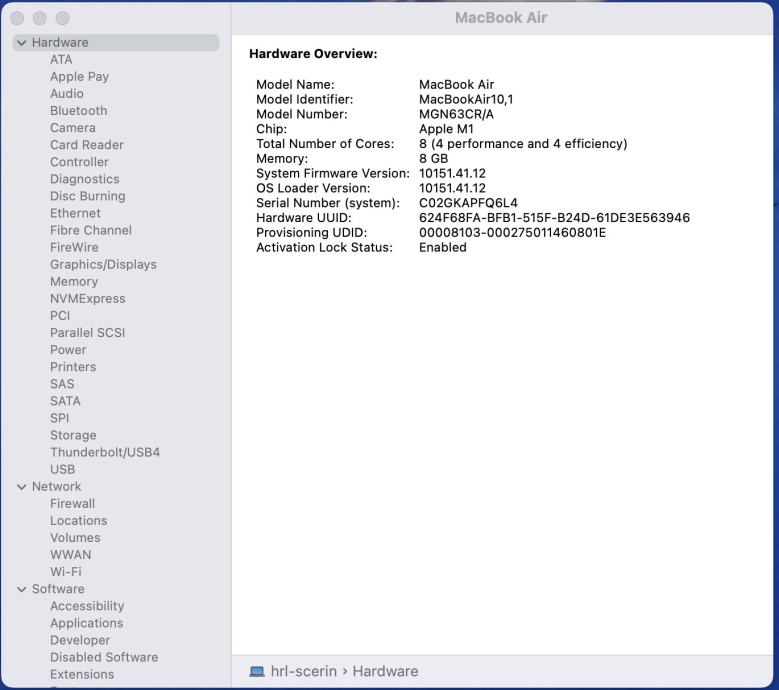The height and width of the screenshot is (690, 779).
Task: Select Fibre Channel entry
Action: pyautogui.click(x=91, y=230)
